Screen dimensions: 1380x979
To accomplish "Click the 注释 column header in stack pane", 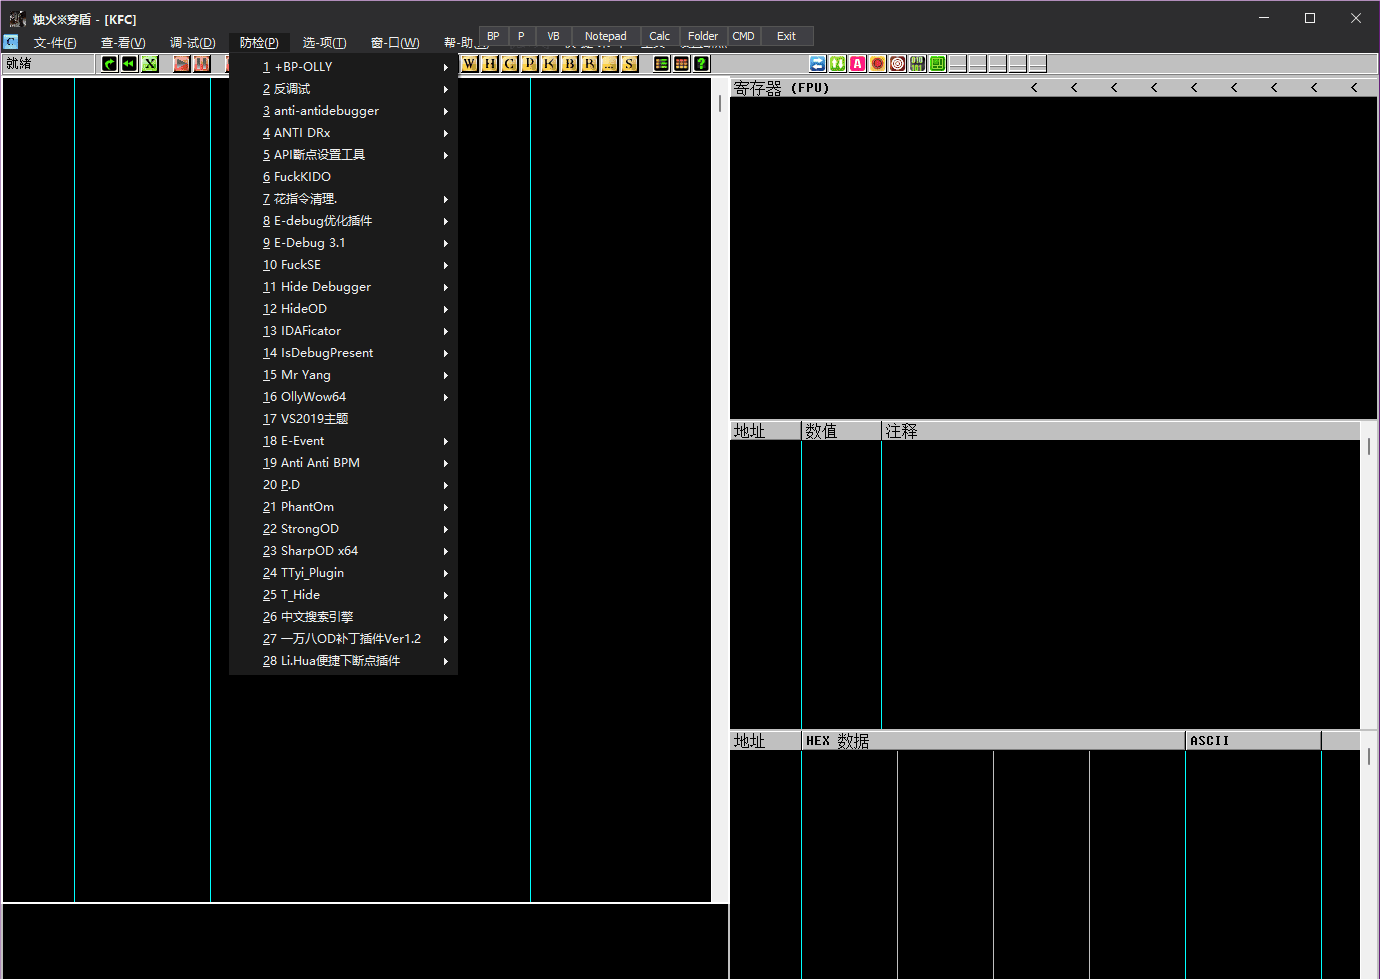I will click(1120, 431).
